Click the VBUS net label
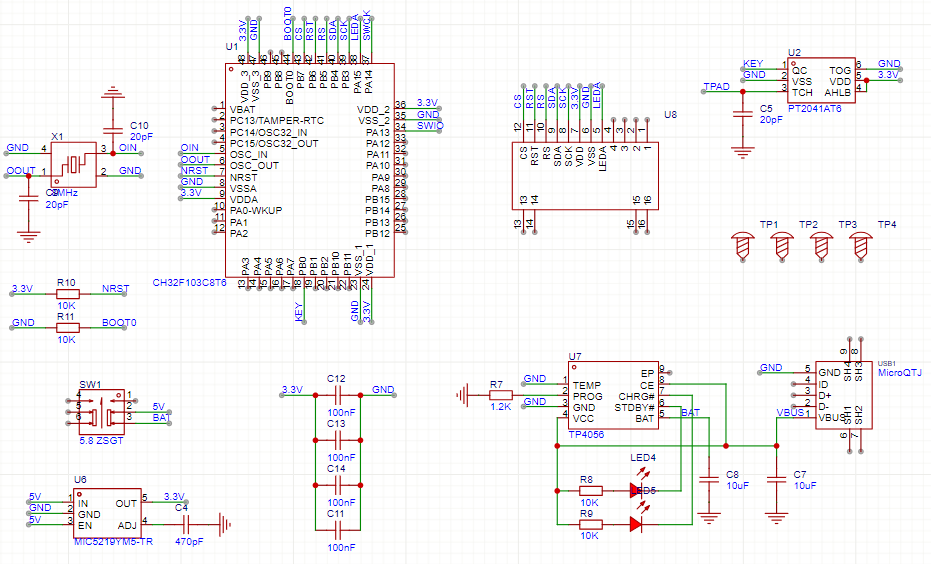The height and width of the screenshot is (564, 931). [790, 412]
